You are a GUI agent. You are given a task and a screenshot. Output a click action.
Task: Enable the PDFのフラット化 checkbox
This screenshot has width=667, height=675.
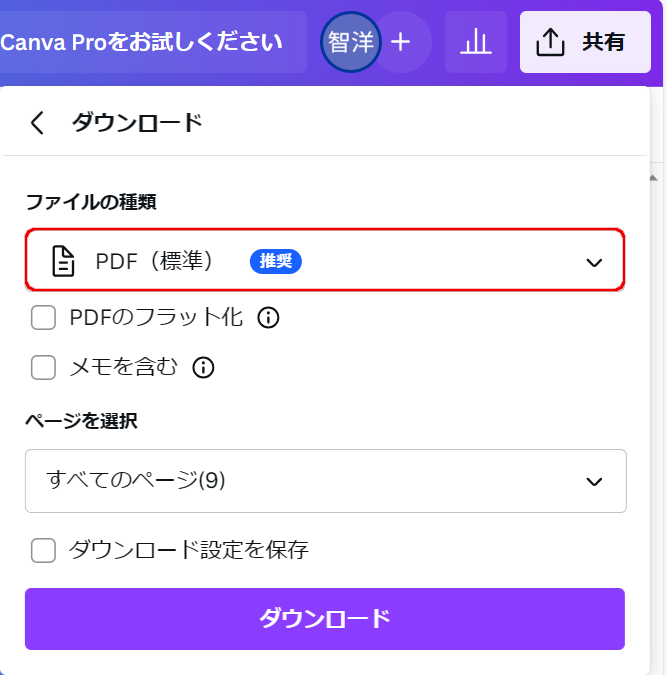point(43,318)
